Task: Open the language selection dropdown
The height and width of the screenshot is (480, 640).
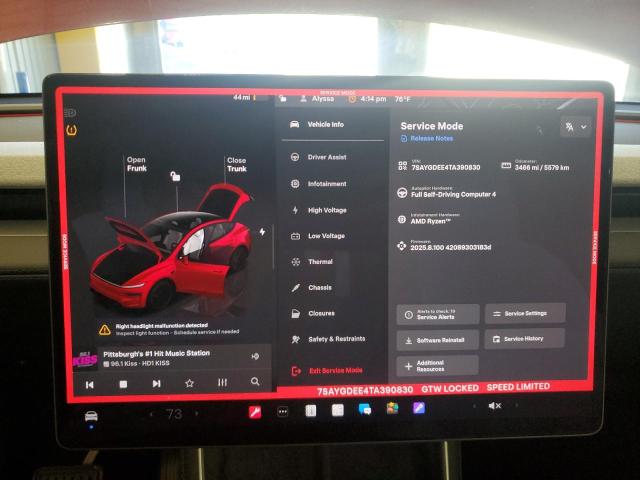Action: pos(576,127)
